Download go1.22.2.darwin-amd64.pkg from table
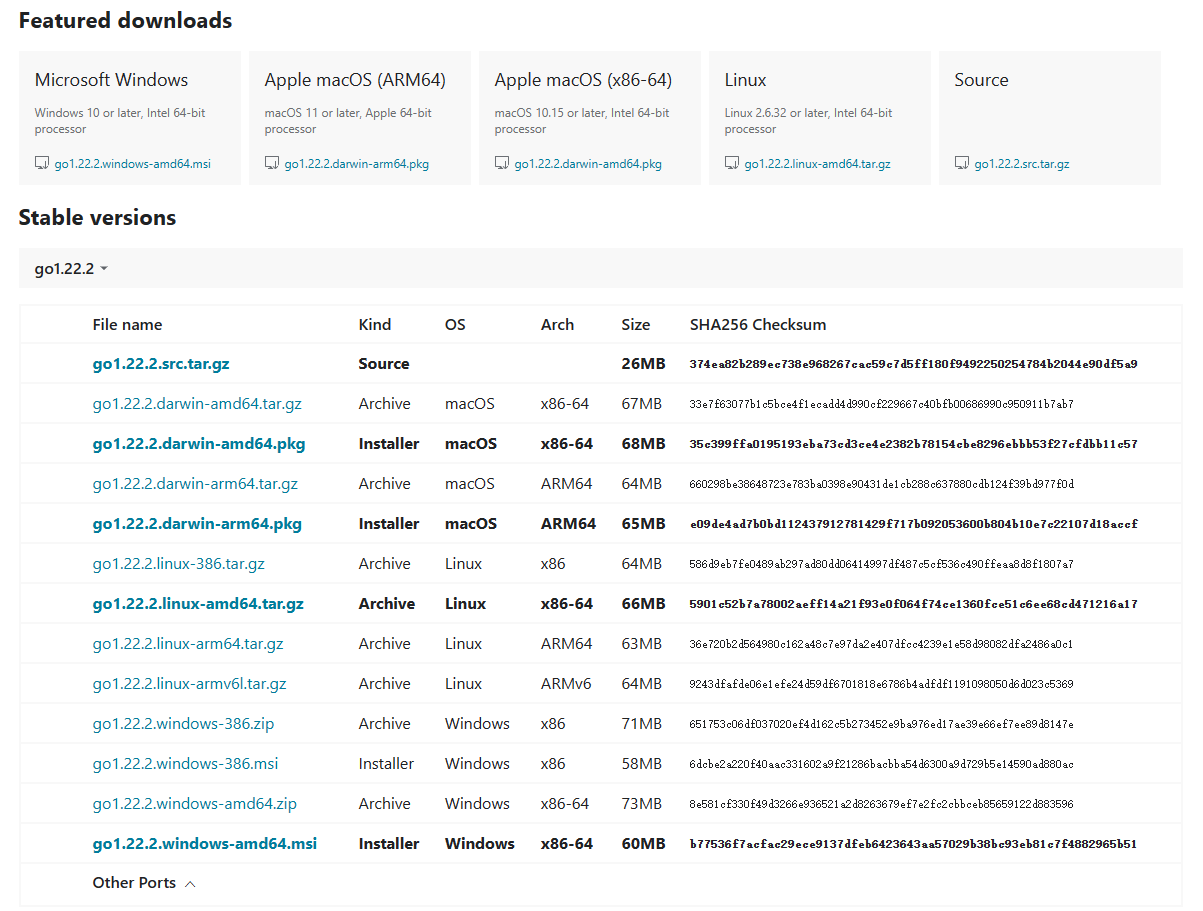The image size is (1203, 911). 199,444
